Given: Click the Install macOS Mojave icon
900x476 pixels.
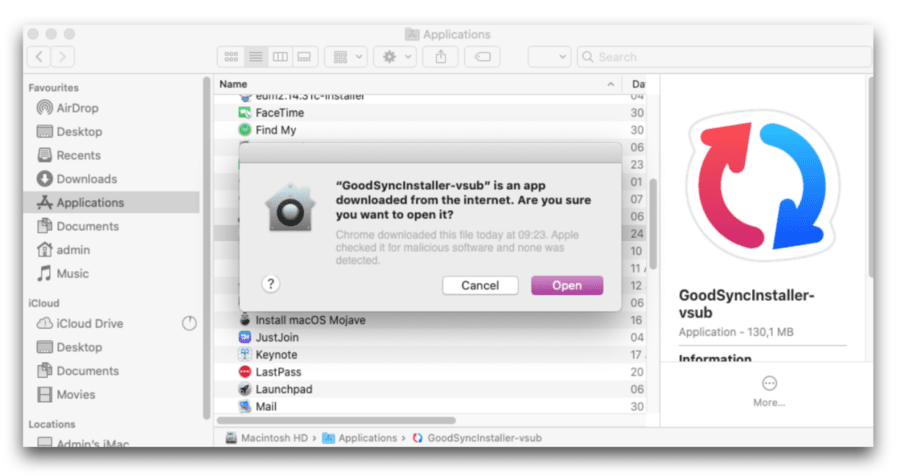Looking at the screenshot, I should tap(245, 319).
